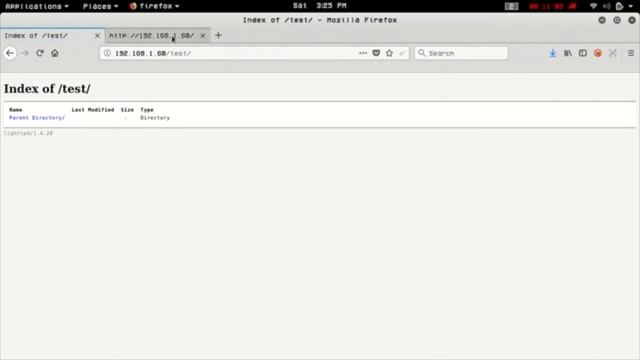Click the workspace switcher in top panel

[x=511, y=6]
